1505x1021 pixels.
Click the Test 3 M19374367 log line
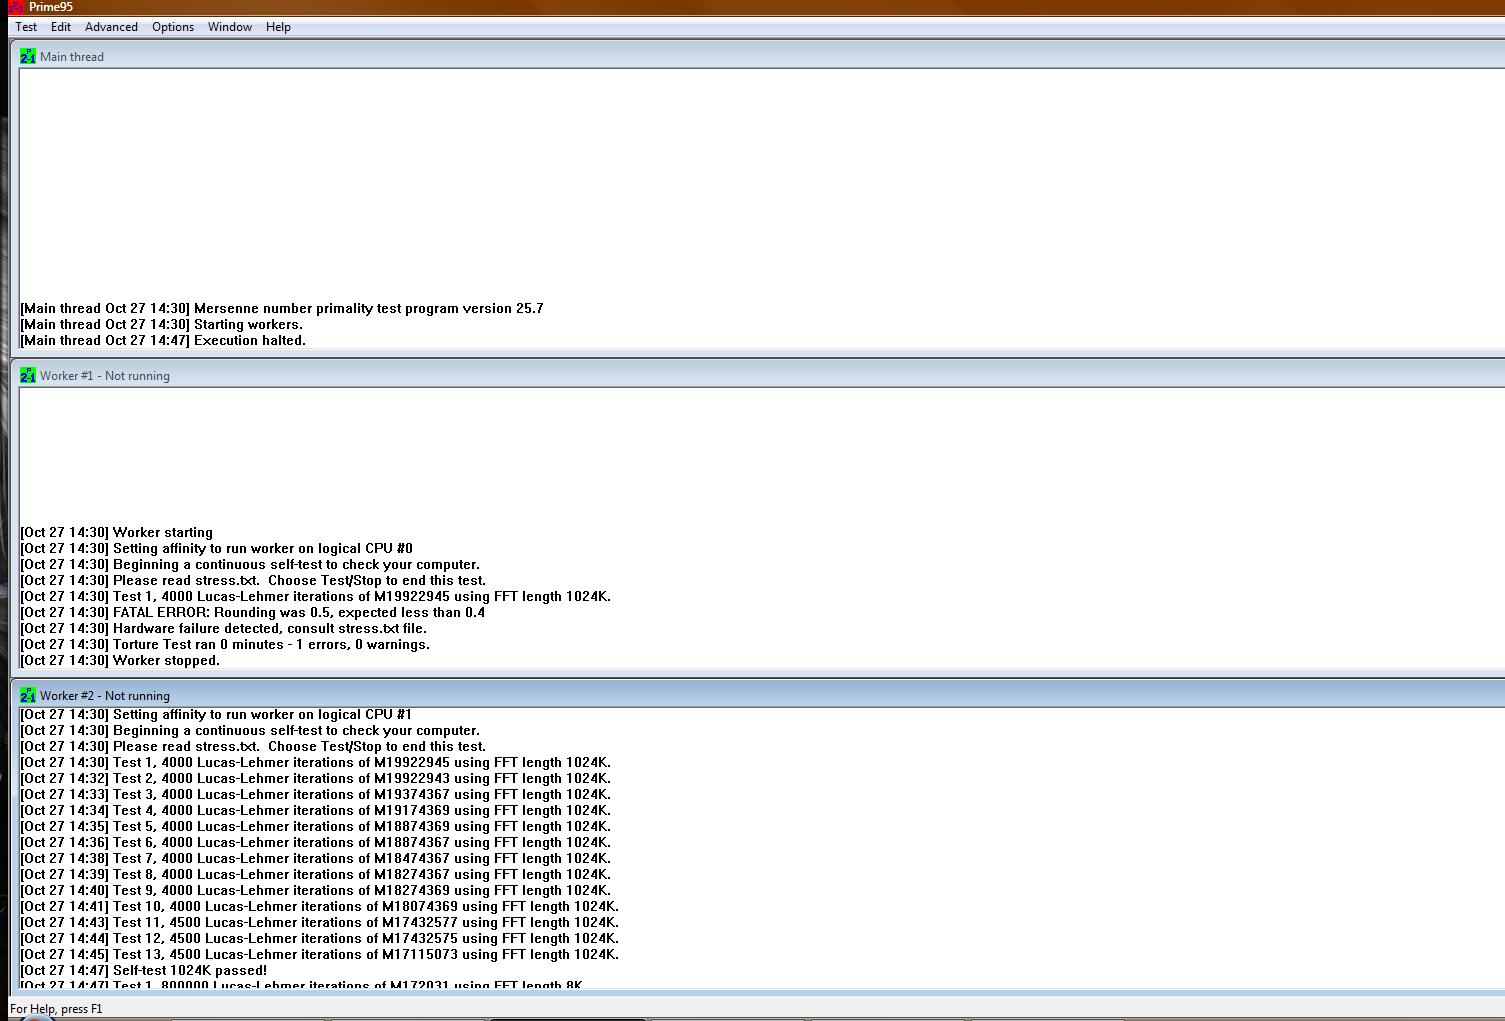(x=316, y=794)
